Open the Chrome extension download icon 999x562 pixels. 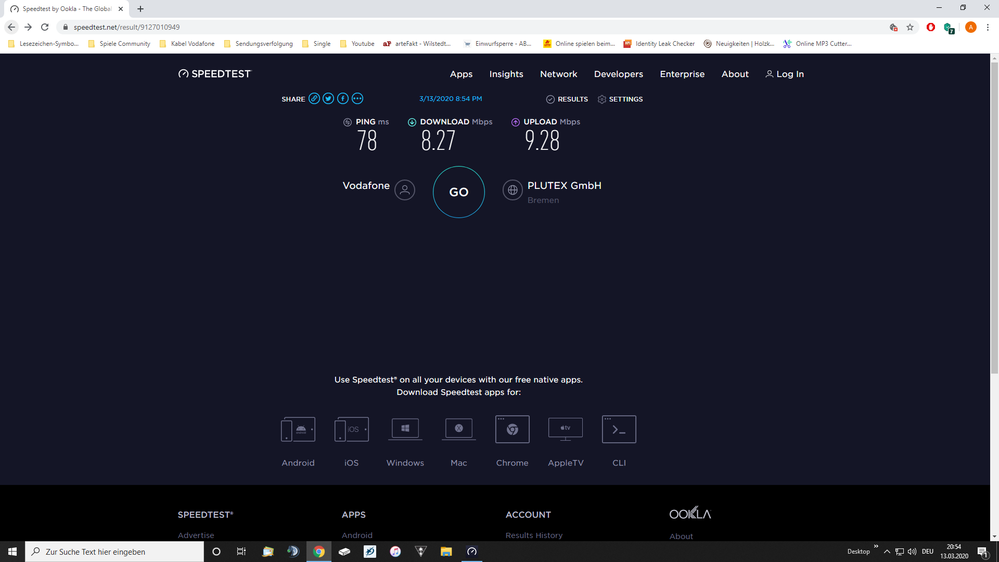tap(512, 429)
